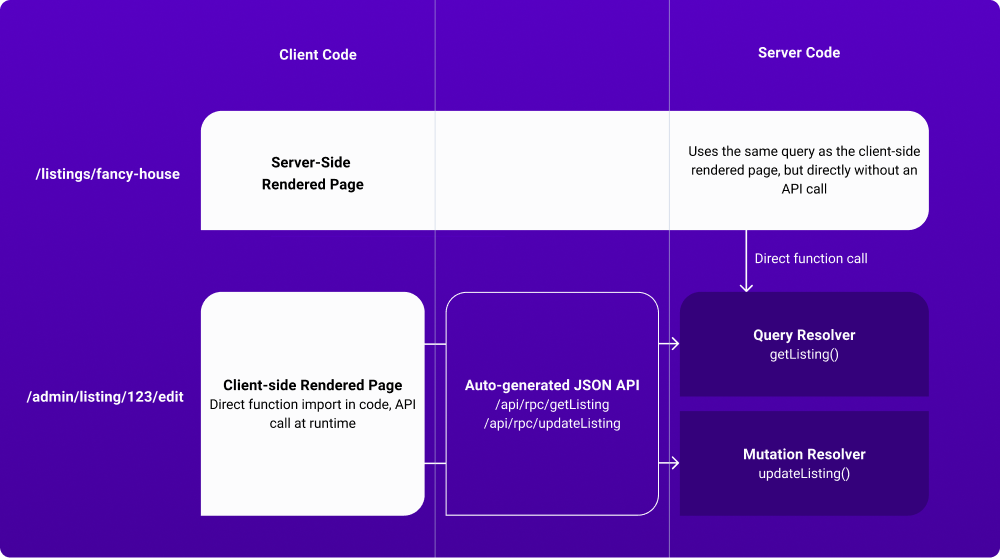Select the Server-Side Rendered Page title
This screenshot has width=1000, height=558.
tap(312, 173)
